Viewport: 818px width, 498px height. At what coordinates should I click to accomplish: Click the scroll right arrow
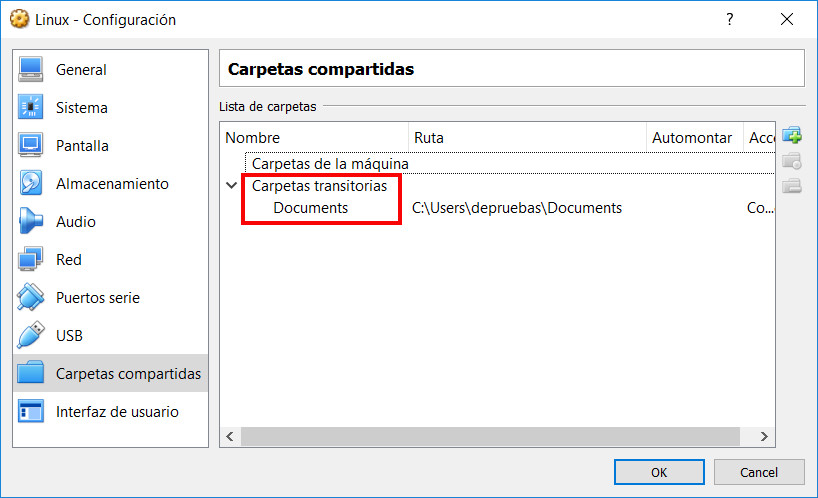coord(764,436)
